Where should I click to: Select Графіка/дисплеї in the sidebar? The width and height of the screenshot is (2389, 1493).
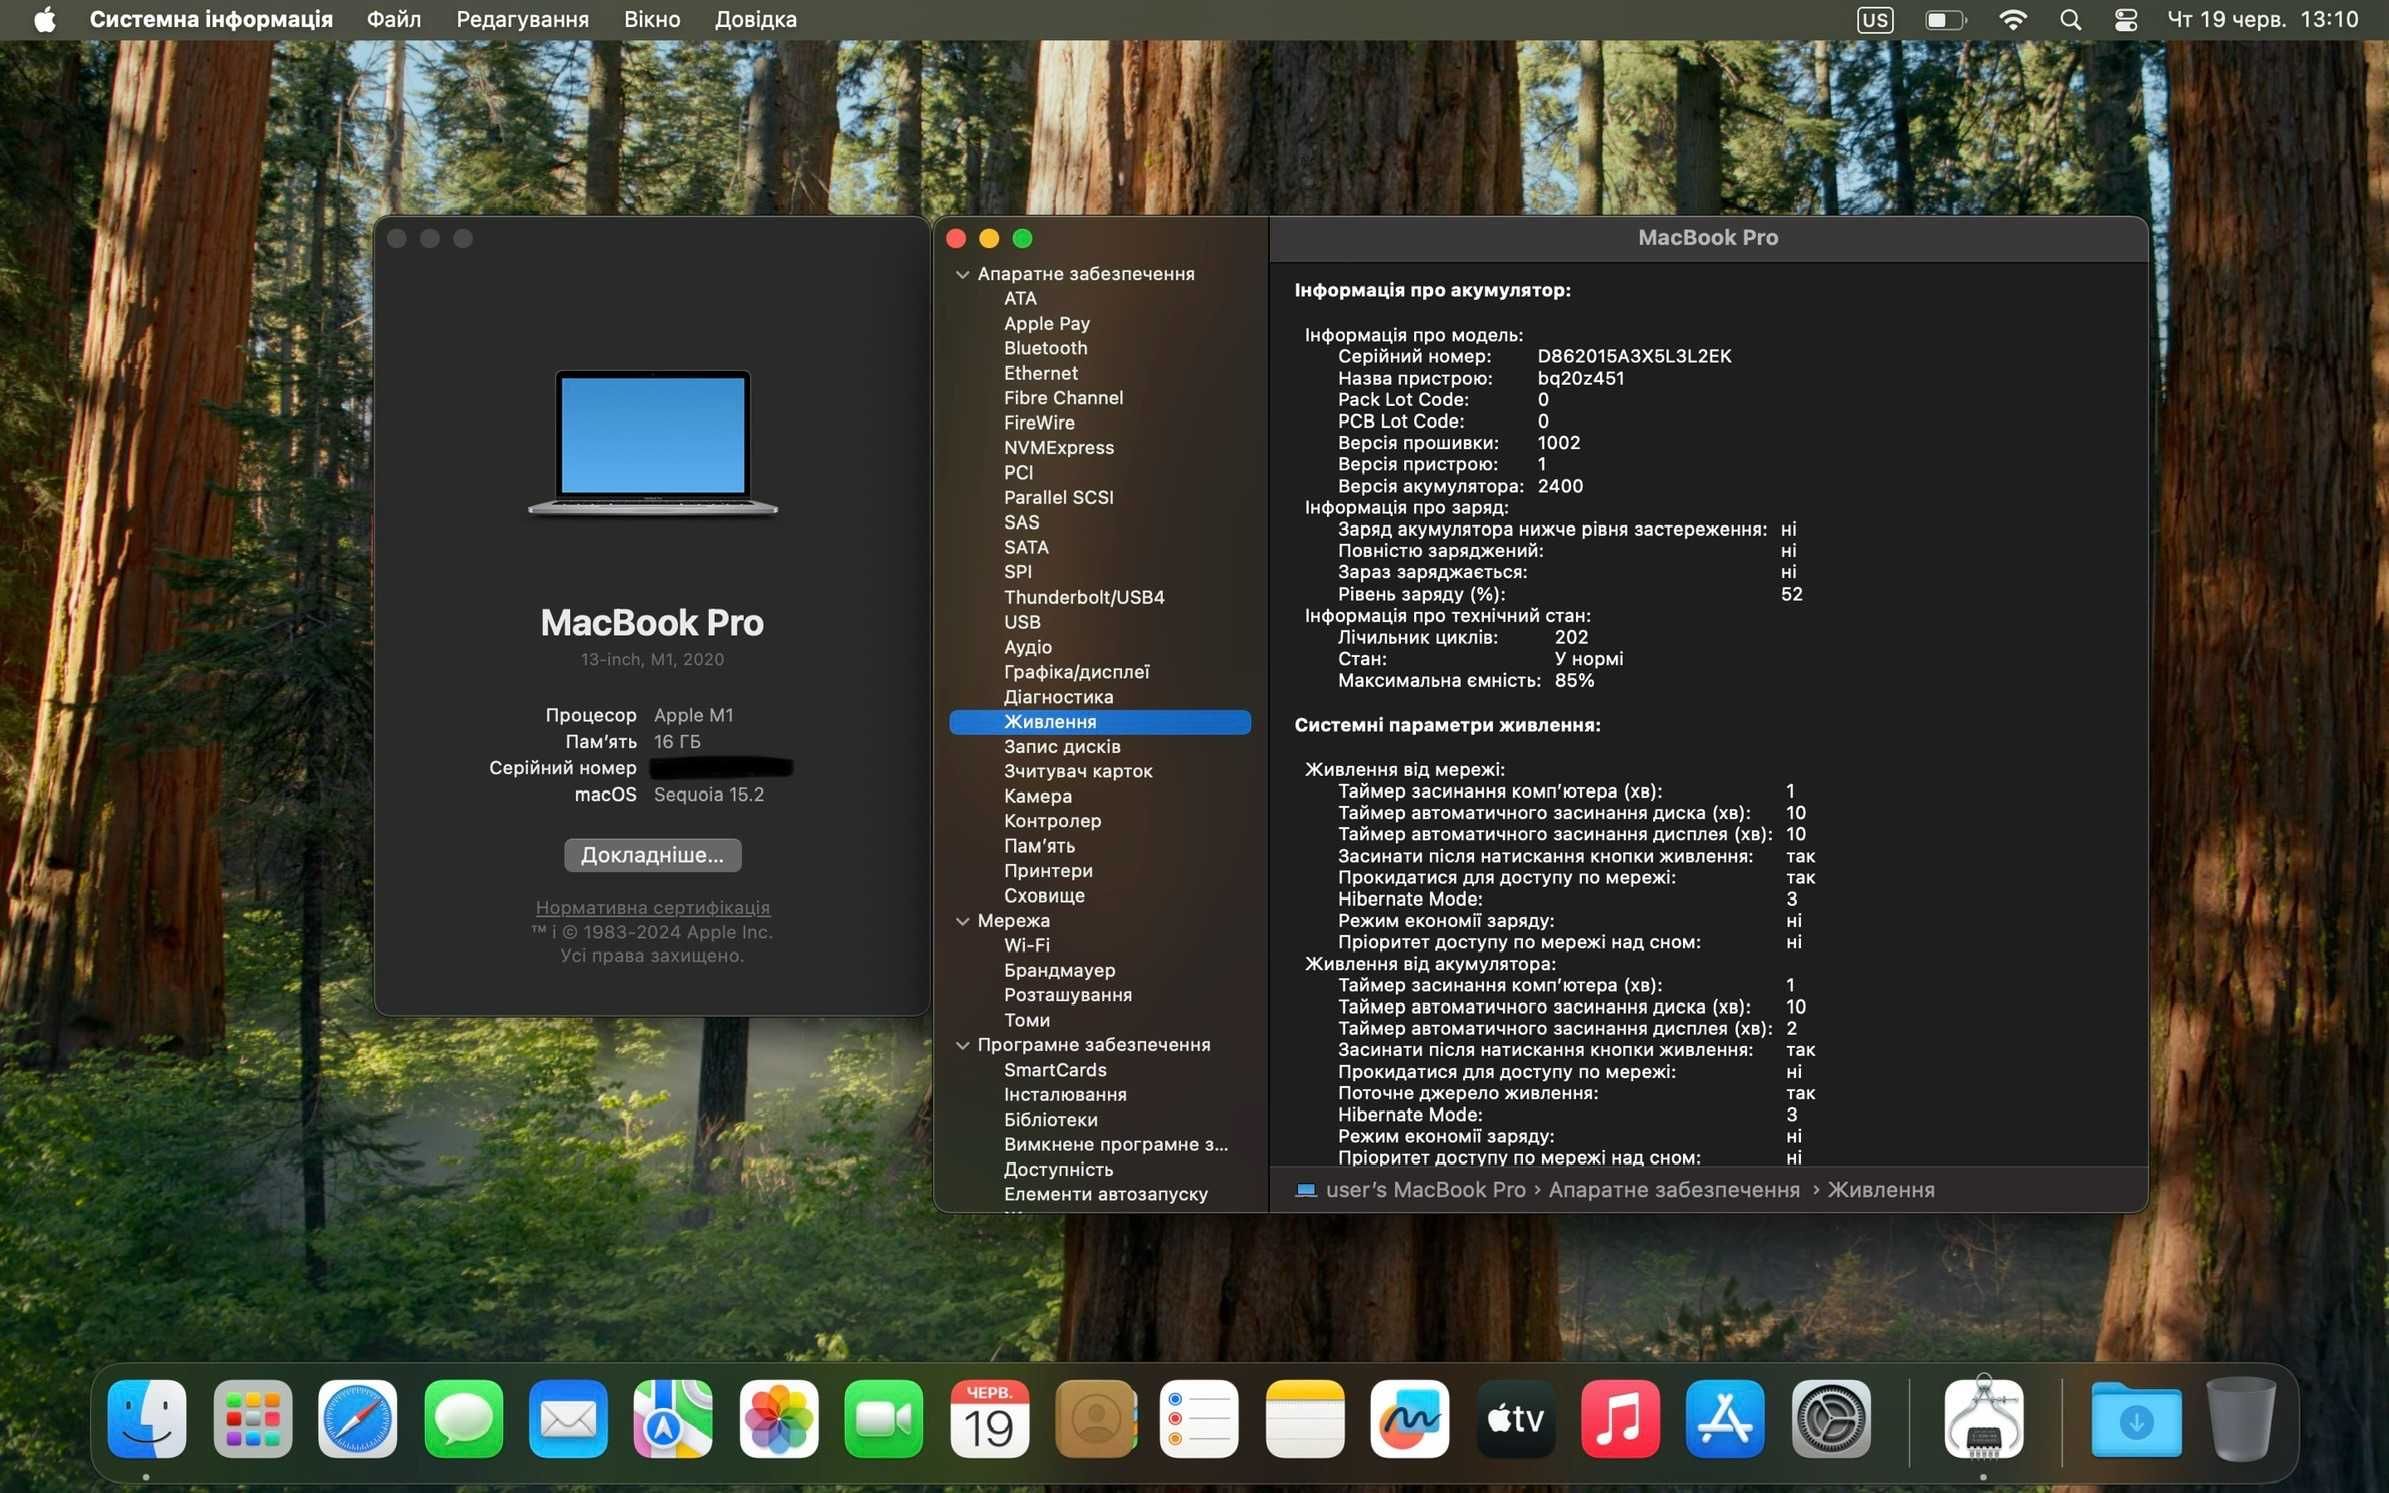tap(1076, 672)
